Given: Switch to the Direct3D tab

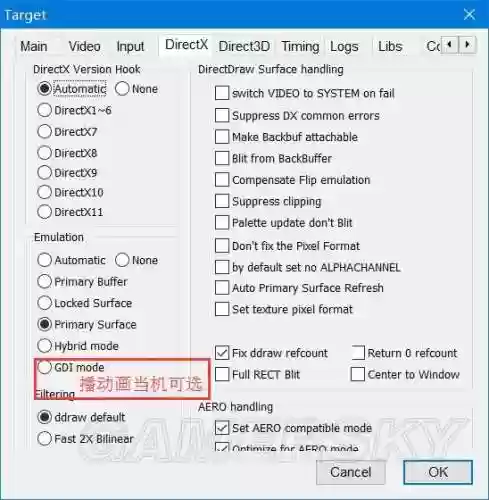Looking at the screenshot, I should point(244,46).
